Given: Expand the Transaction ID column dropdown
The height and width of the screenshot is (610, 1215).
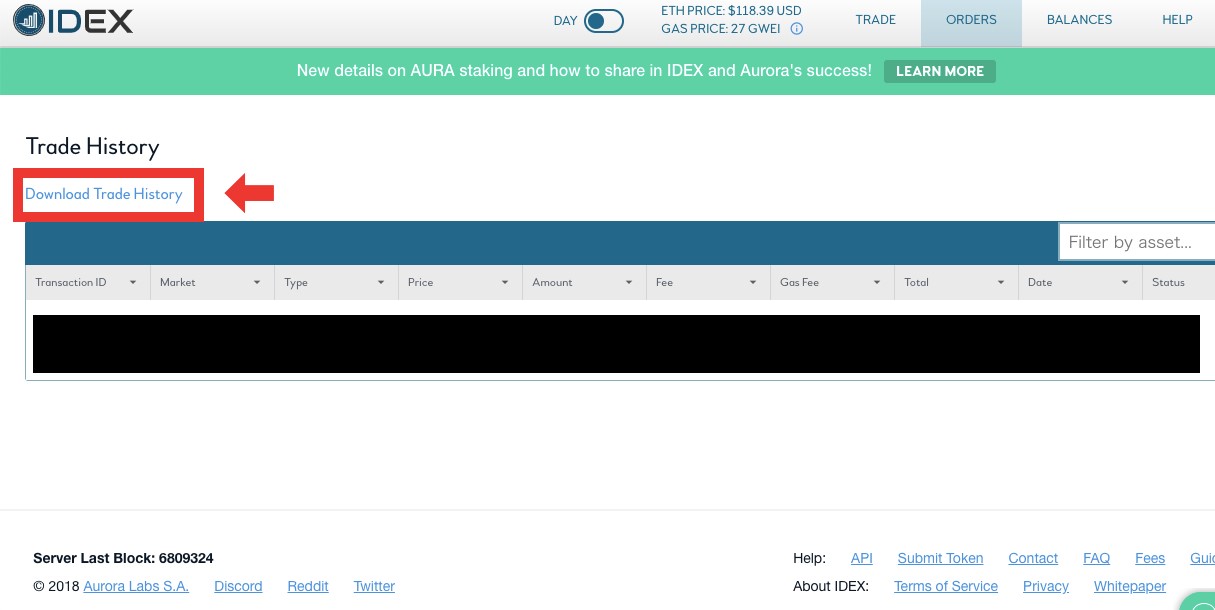Looking at the screenshot, I should (x=133, y=283).
